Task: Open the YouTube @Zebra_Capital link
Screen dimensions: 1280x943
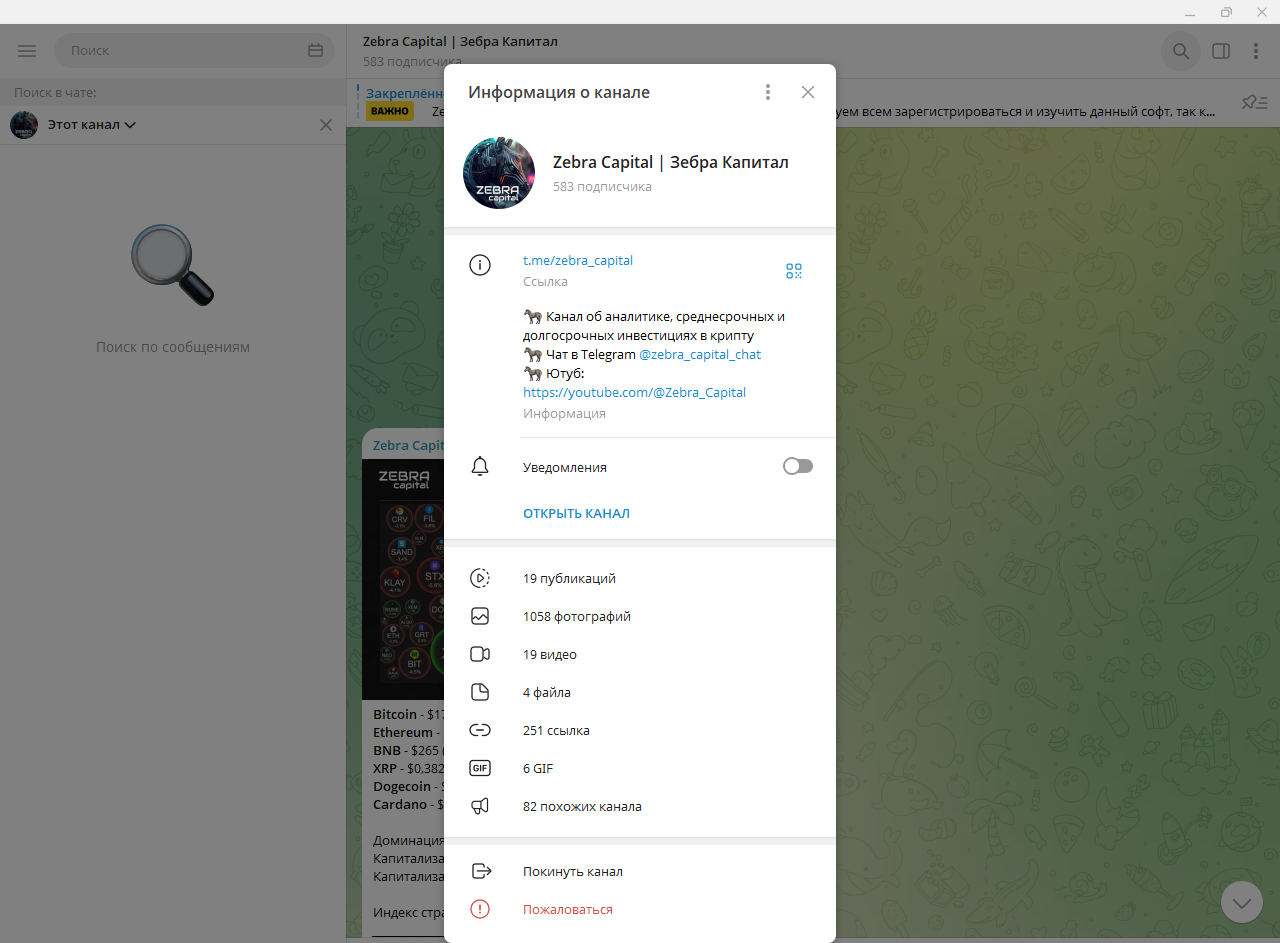Action: (634, 392)
